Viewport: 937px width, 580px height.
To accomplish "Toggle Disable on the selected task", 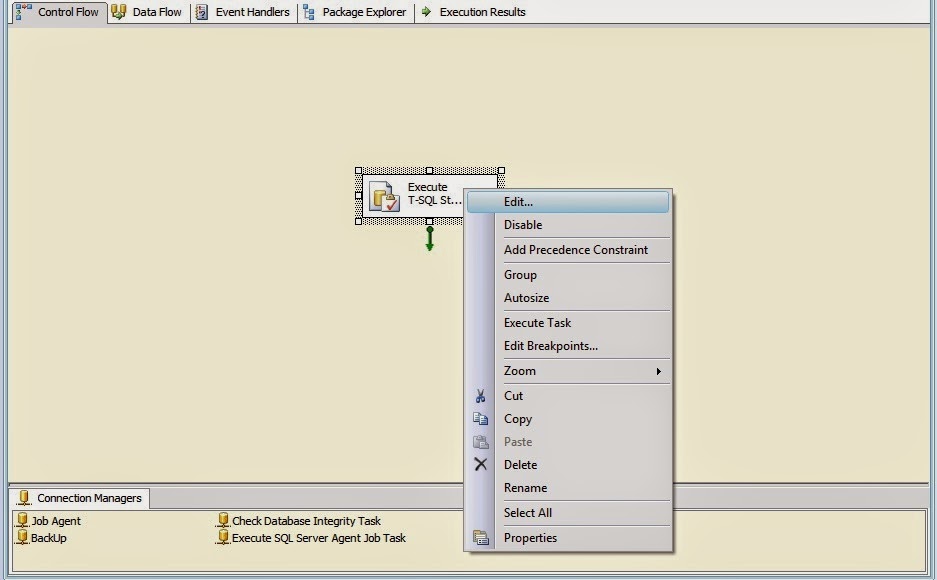I will (524, 225).
